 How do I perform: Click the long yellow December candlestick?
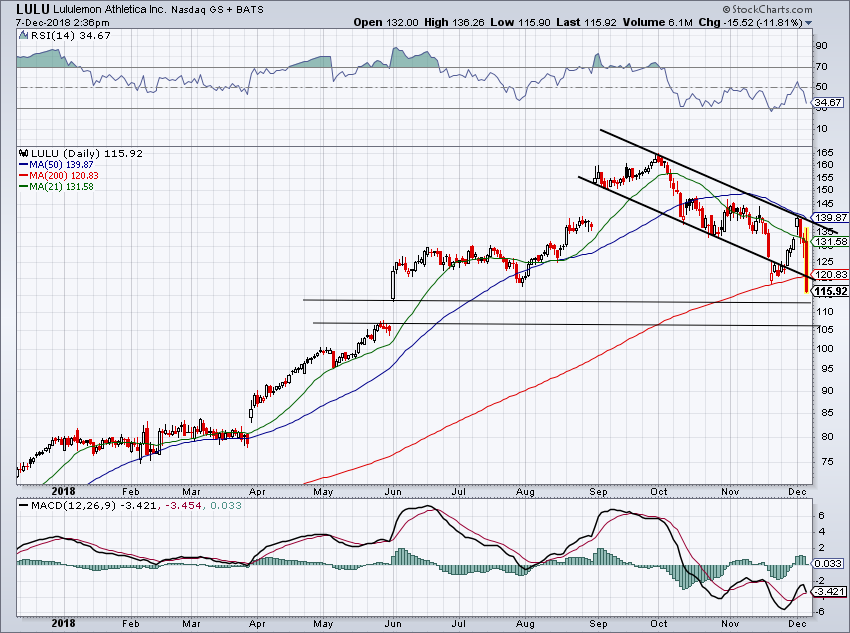(807, 260)
